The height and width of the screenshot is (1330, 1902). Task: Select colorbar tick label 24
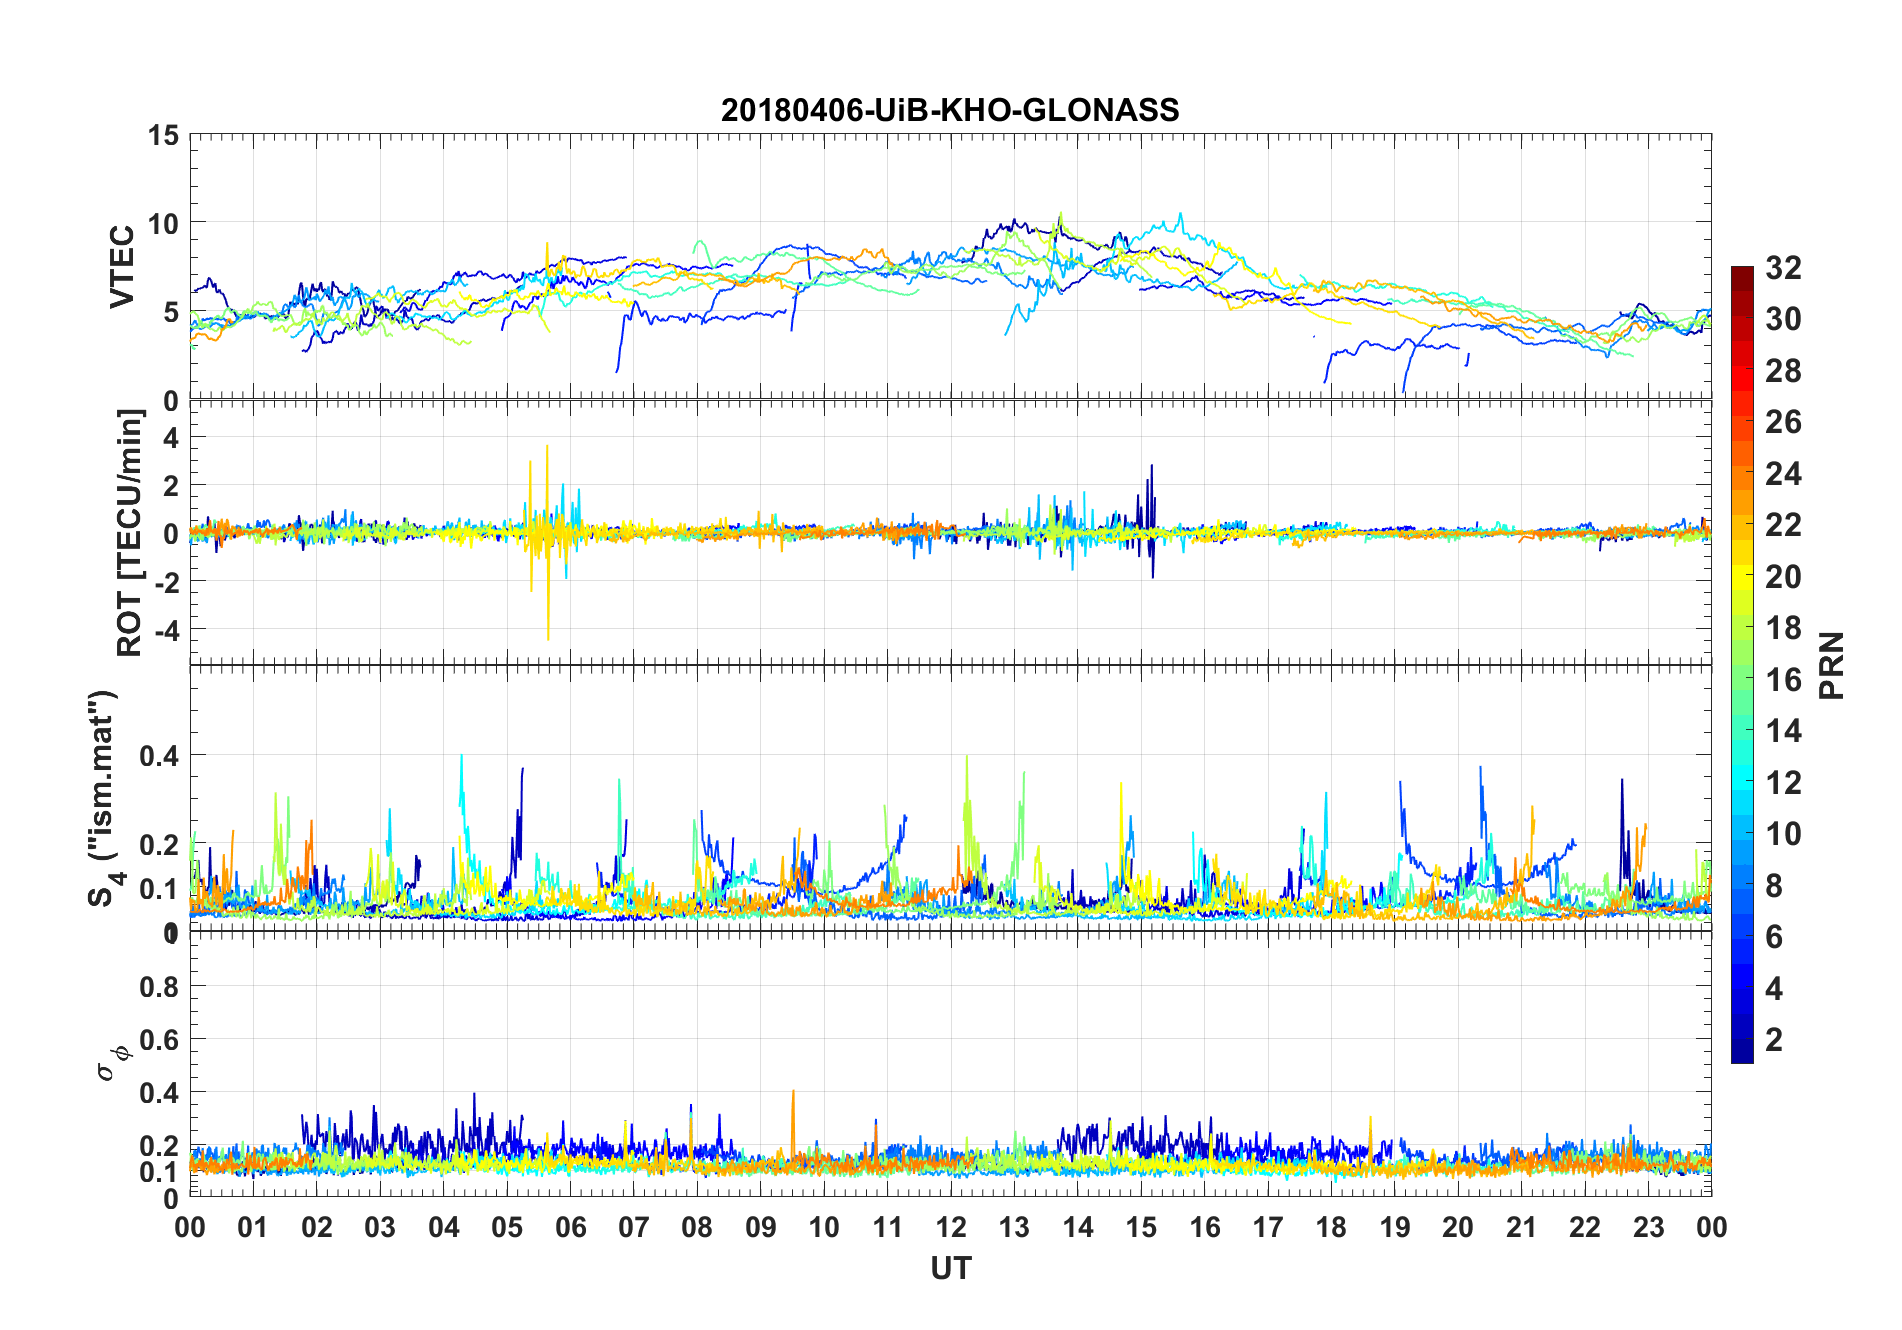[1783, 473]
